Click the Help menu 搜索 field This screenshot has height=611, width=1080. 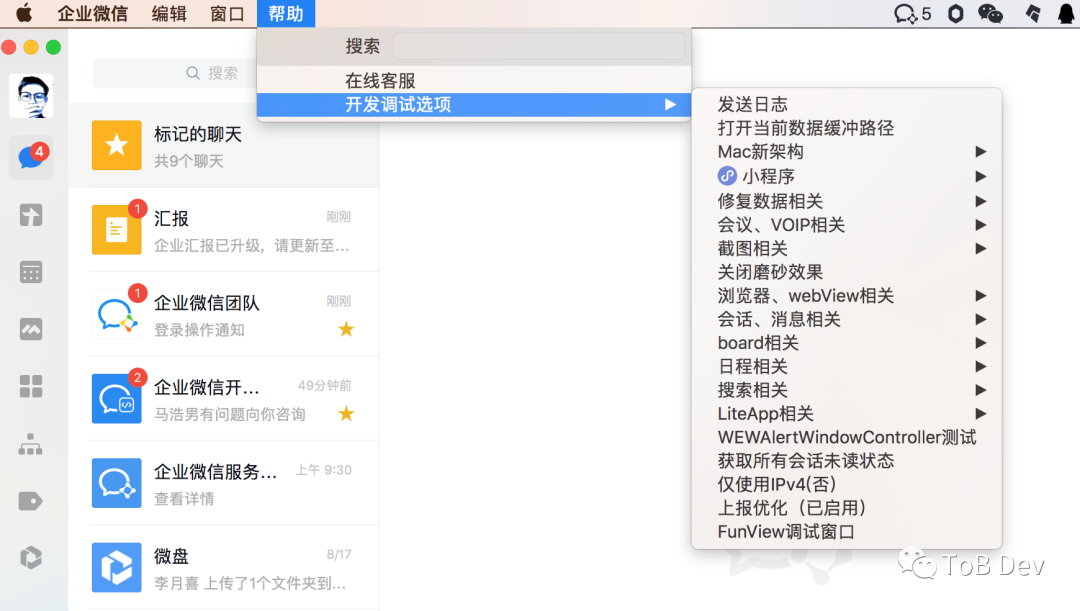tap(539, 46)
